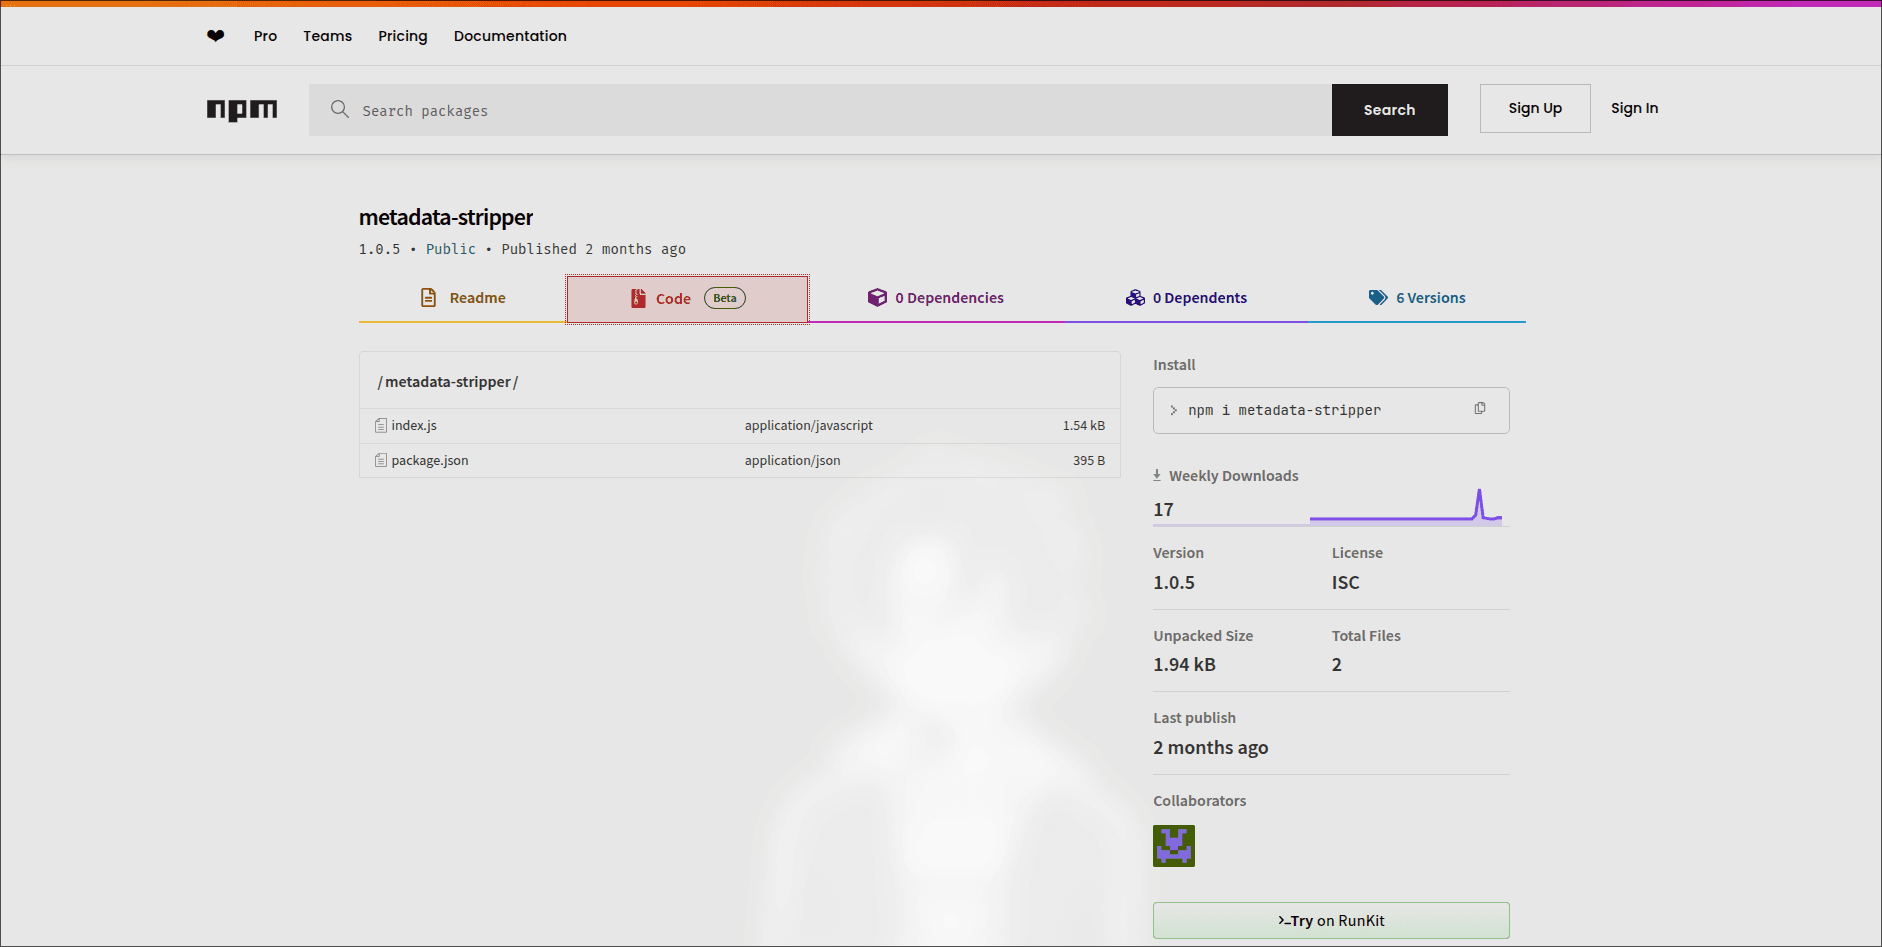The image size is (1882, 947).
Task: Try the package on RunKit
Action: 1331,920
